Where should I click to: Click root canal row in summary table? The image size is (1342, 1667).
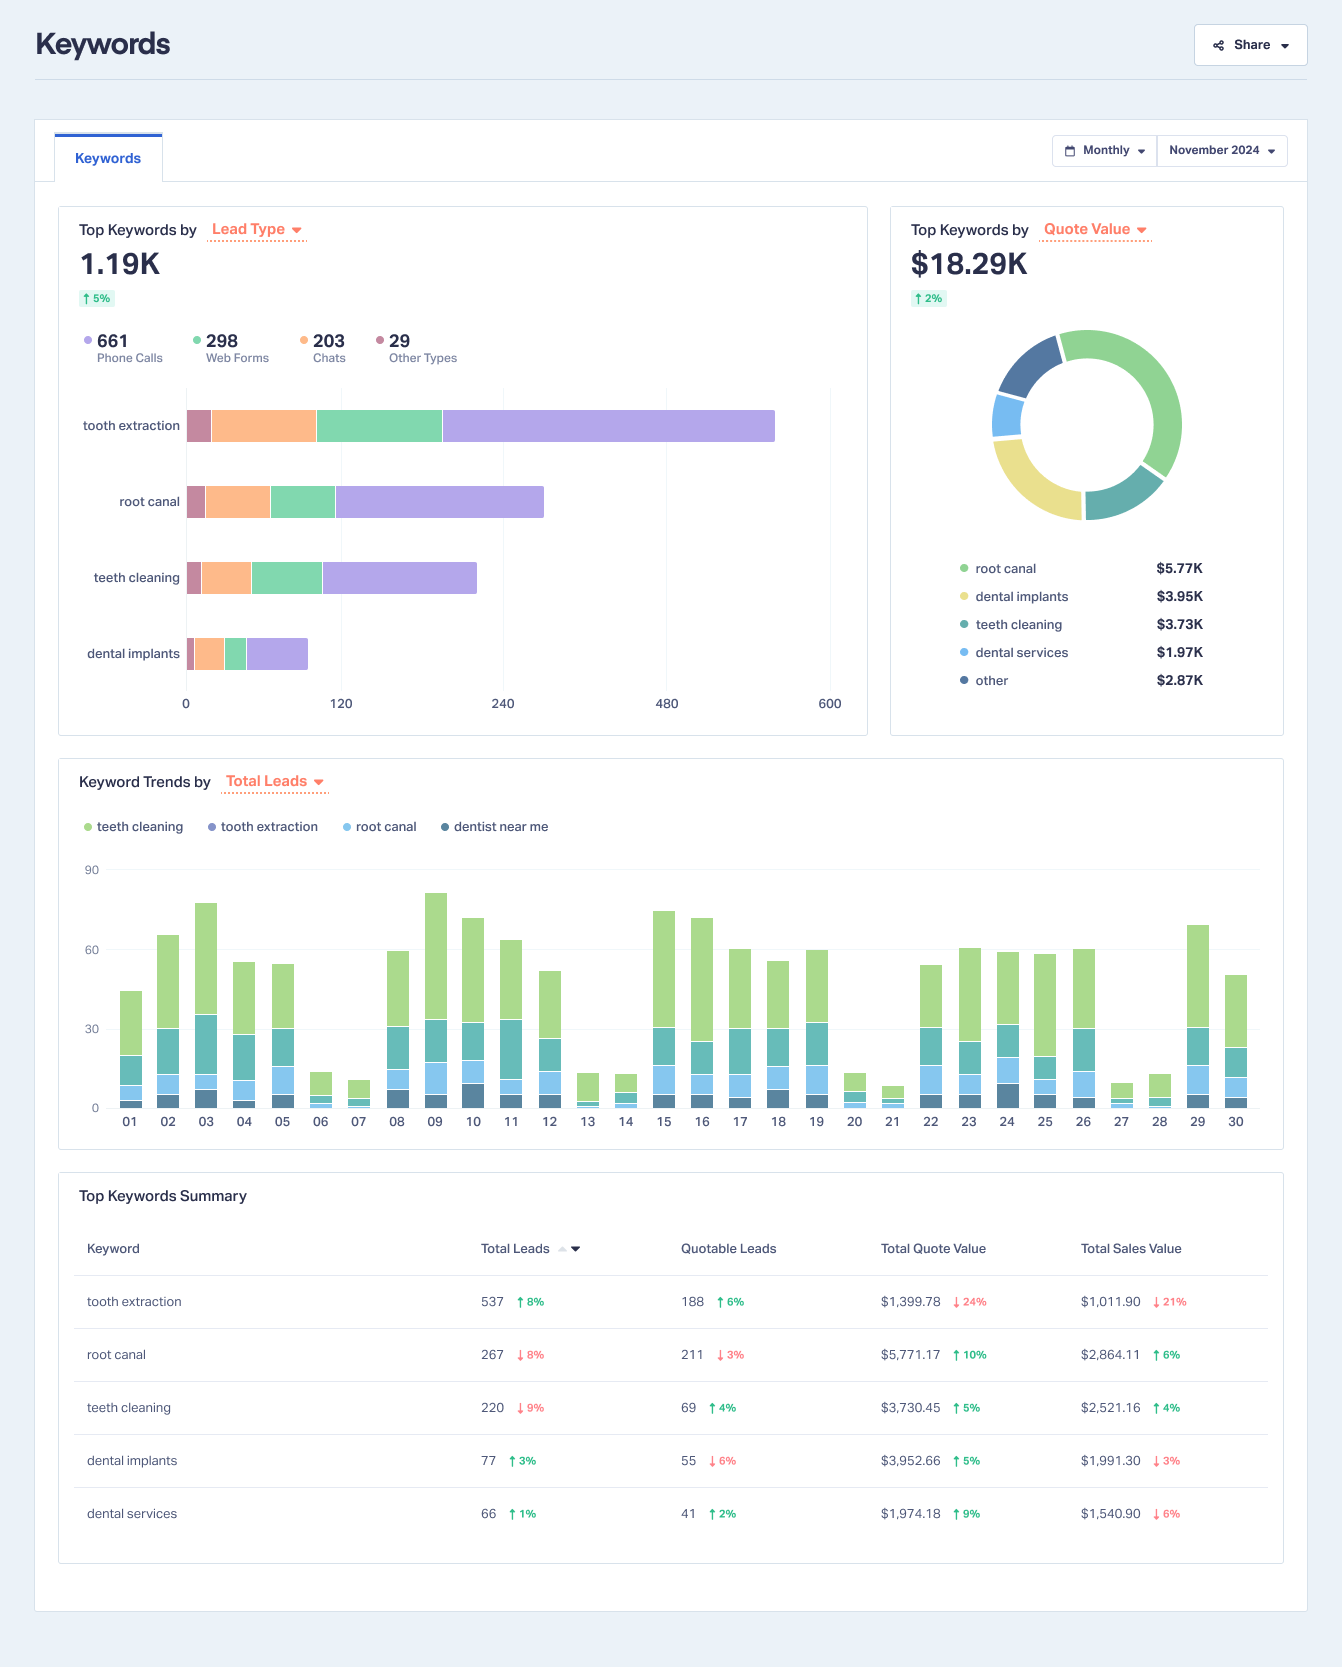click(670, 1355)
